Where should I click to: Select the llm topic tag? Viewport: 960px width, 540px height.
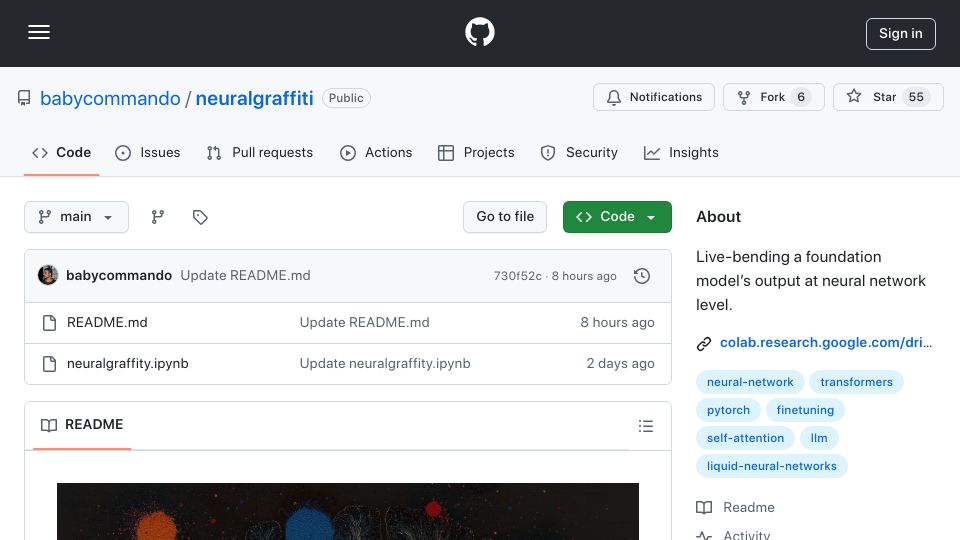pyautogui.click(x=819, y=438)
